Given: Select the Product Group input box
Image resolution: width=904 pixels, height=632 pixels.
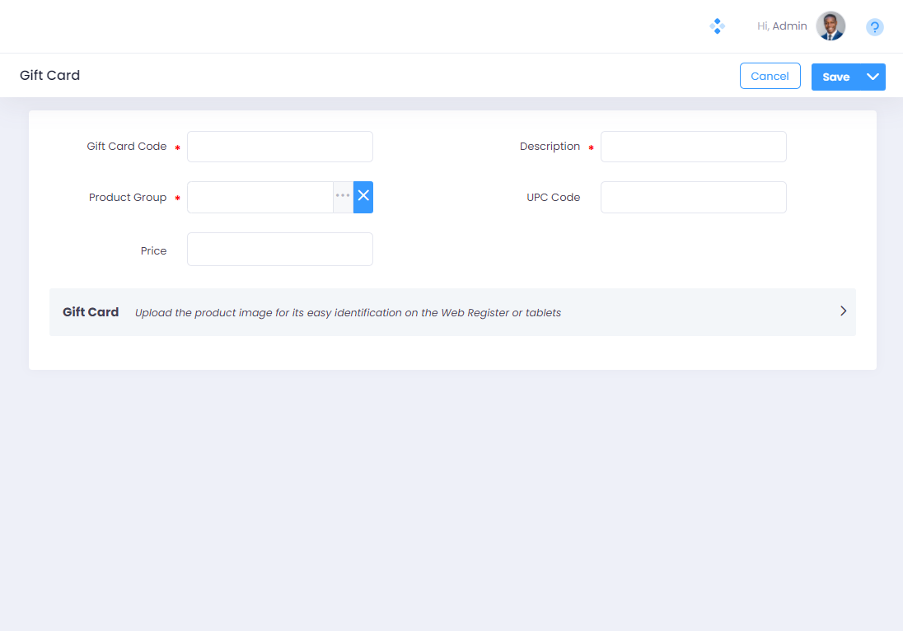Looking at the screenshot, I should pyautogui.click(x=260, y=197).
